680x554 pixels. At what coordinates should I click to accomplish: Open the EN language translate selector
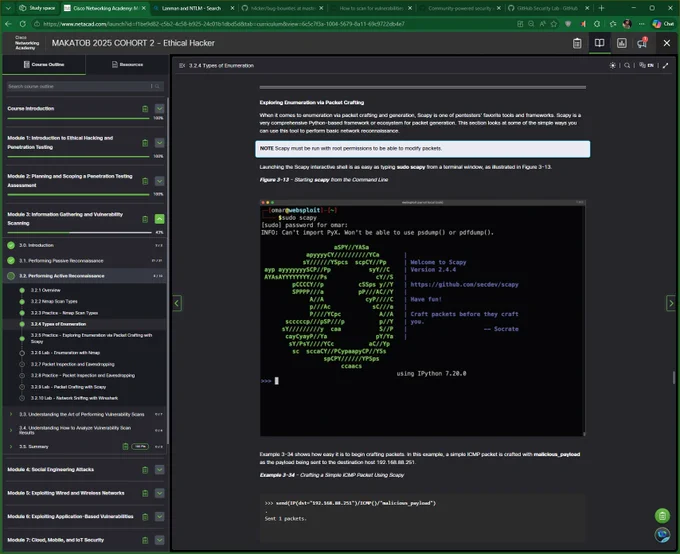[x=646, y=66]
